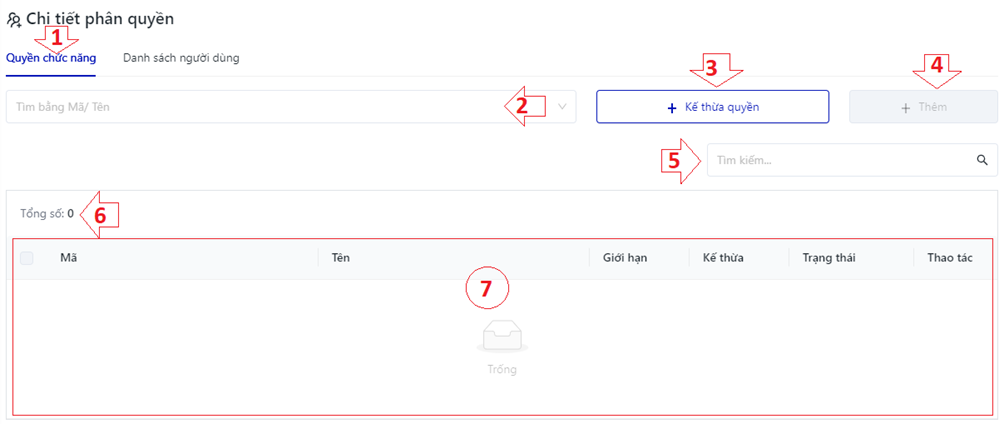Click the Thêm button

coord(923,107)
